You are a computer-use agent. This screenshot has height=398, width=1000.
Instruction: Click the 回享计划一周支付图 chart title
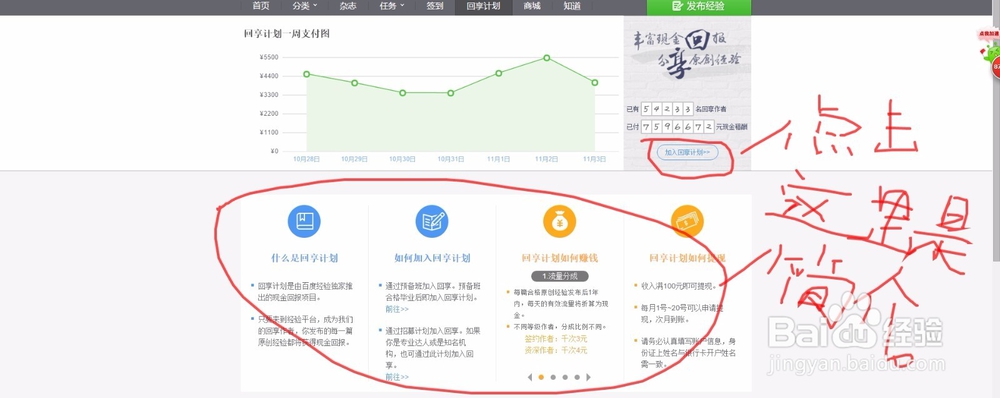[286, 34]
